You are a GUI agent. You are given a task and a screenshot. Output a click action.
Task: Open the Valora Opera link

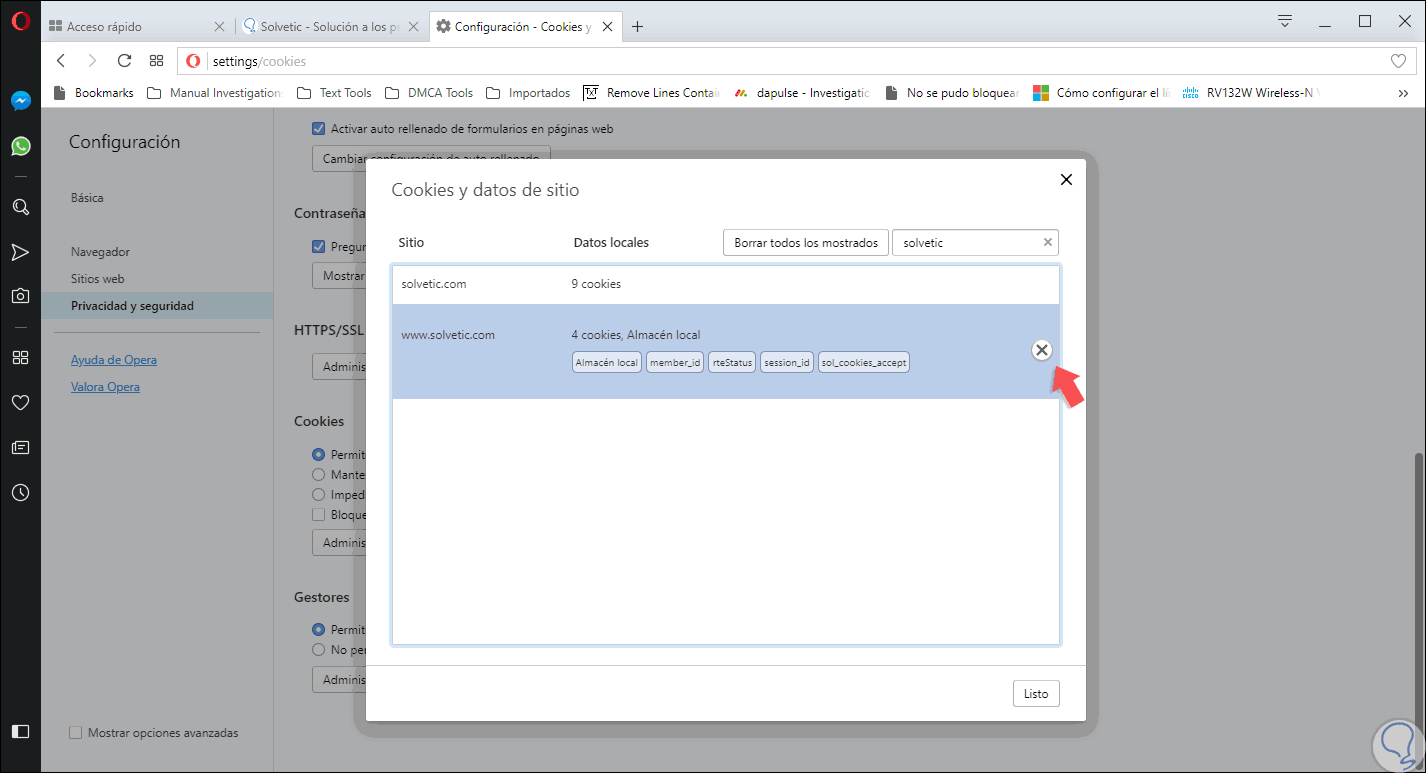(x=105, y=387)
